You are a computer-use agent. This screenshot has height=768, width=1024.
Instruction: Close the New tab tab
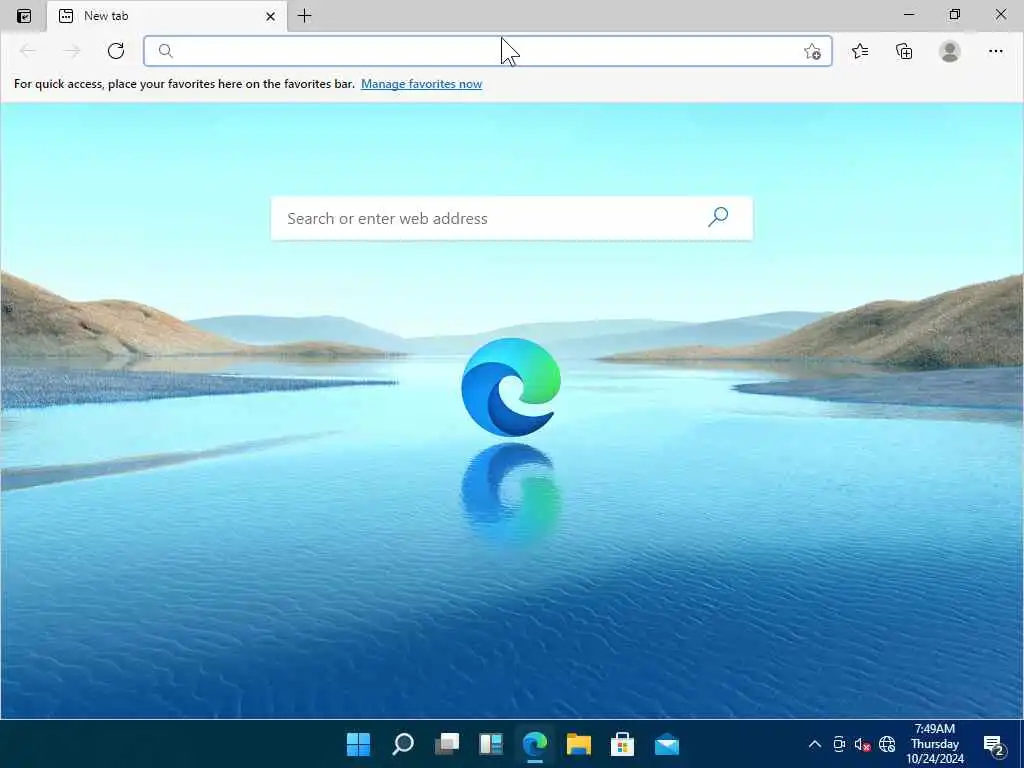tap(270, 16)
